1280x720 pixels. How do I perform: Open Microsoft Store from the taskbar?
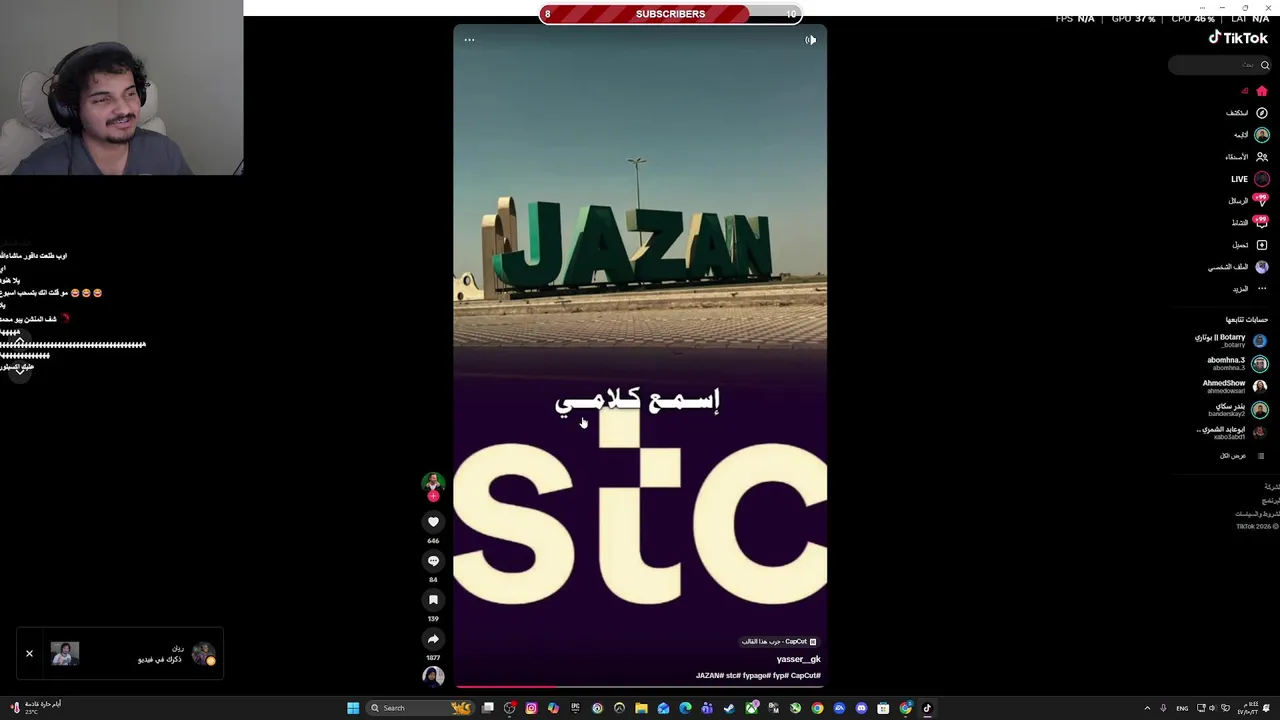(x=883, y=708)
